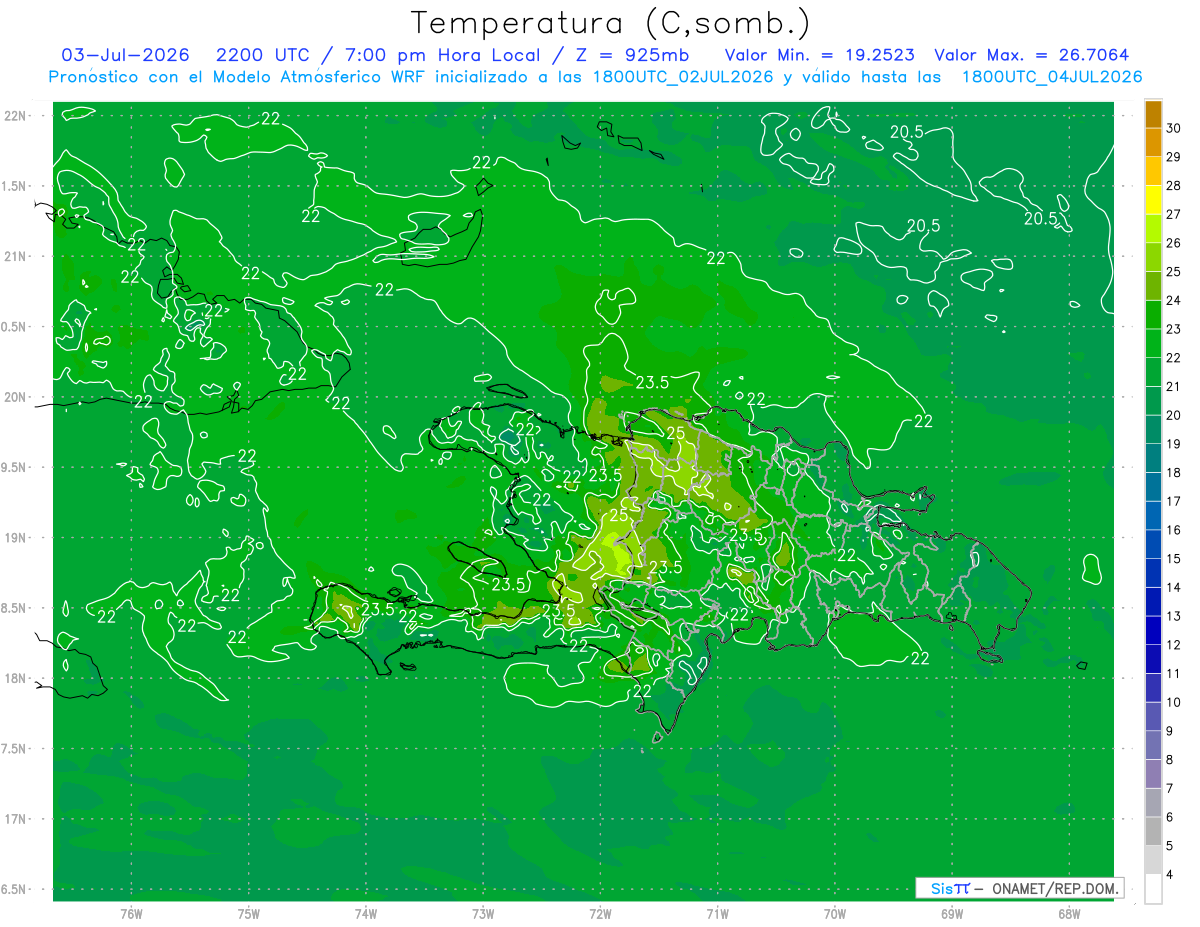Click the '69W' longitude axis label
The height and width of the screenshot is (927, 1200).
(x=951, y=913)
